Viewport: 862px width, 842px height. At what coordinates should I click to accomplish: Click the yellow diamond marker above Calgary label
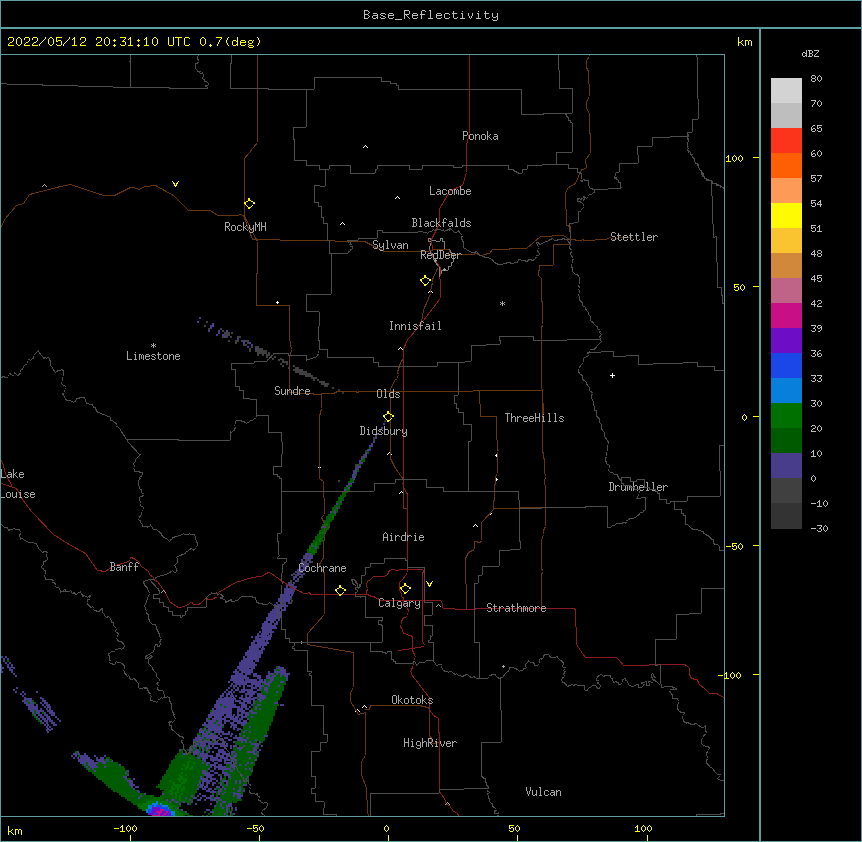(405, 589)
